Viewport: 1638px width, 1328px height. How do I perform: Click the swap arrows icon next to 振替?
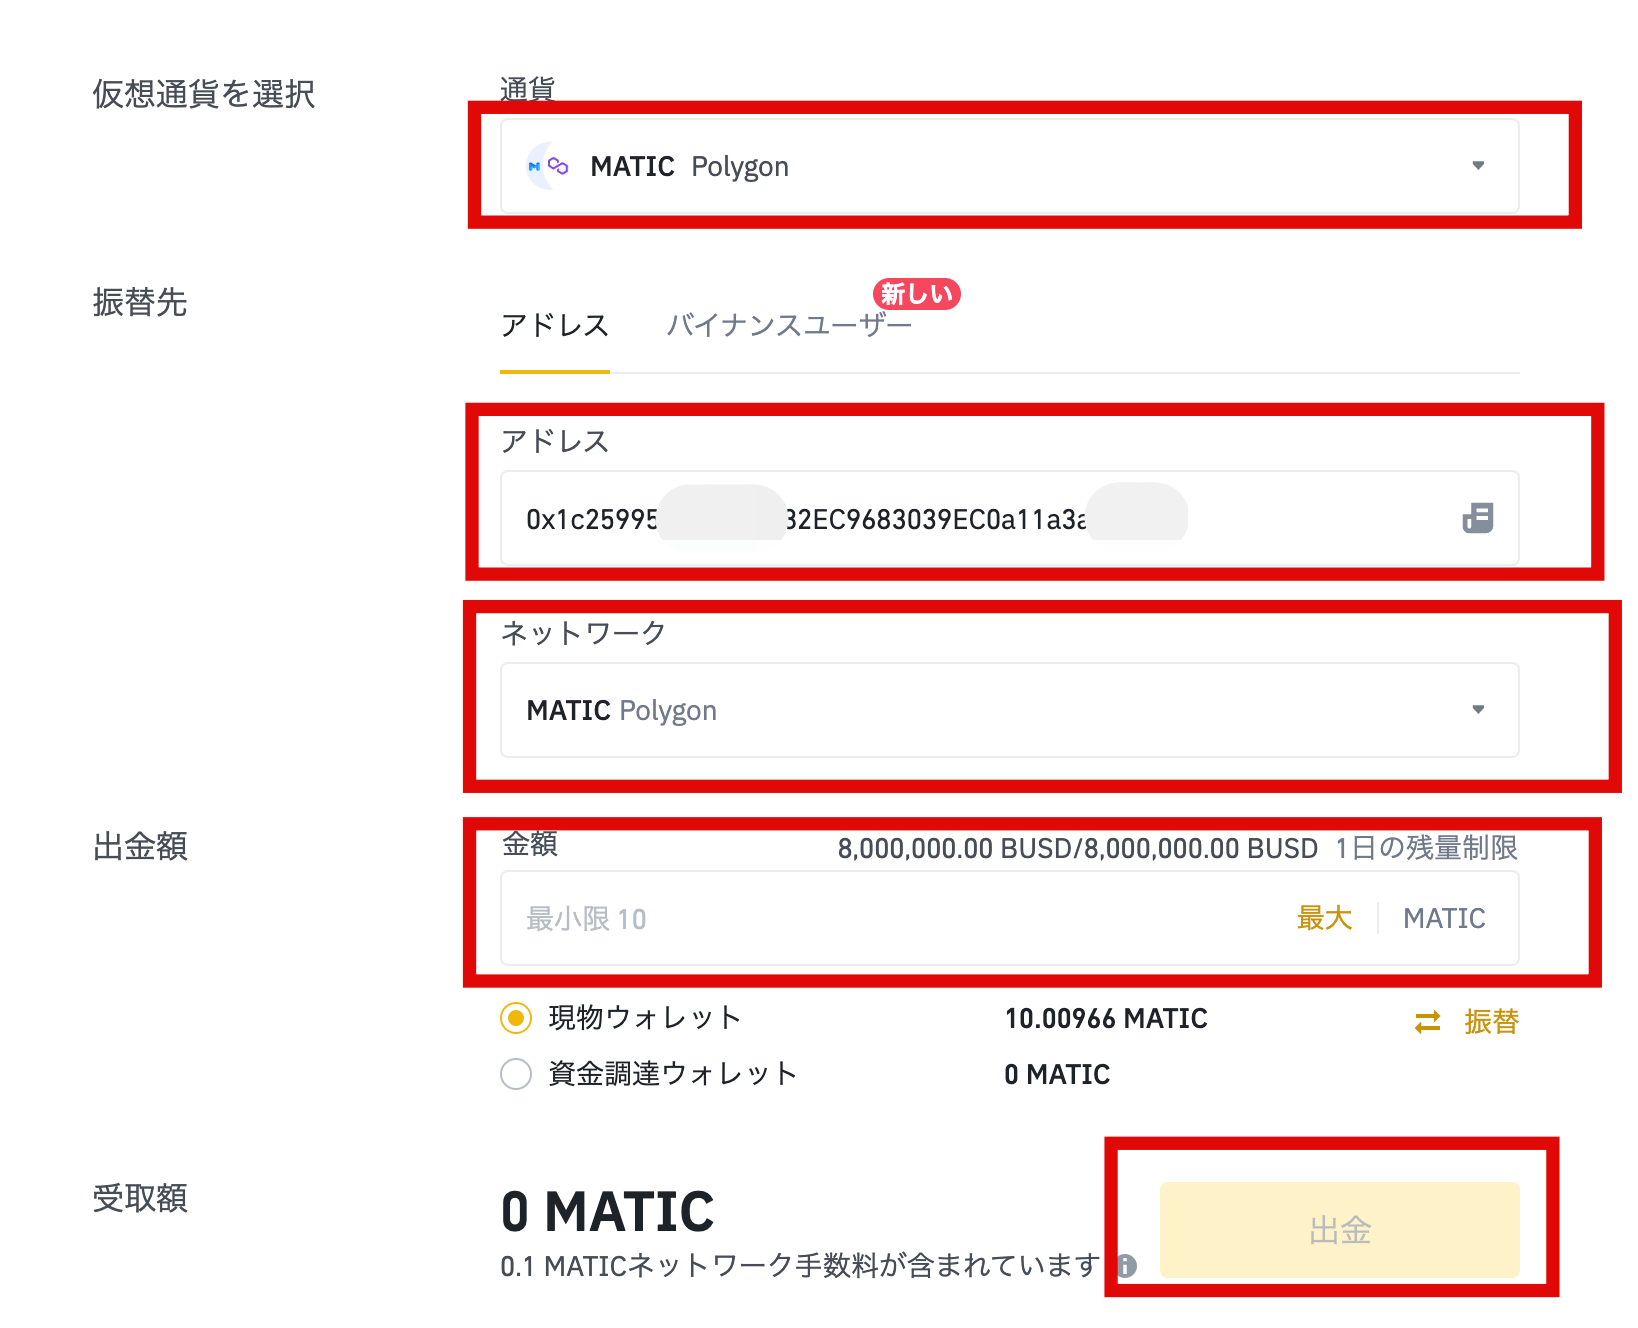point(1428,1022)
